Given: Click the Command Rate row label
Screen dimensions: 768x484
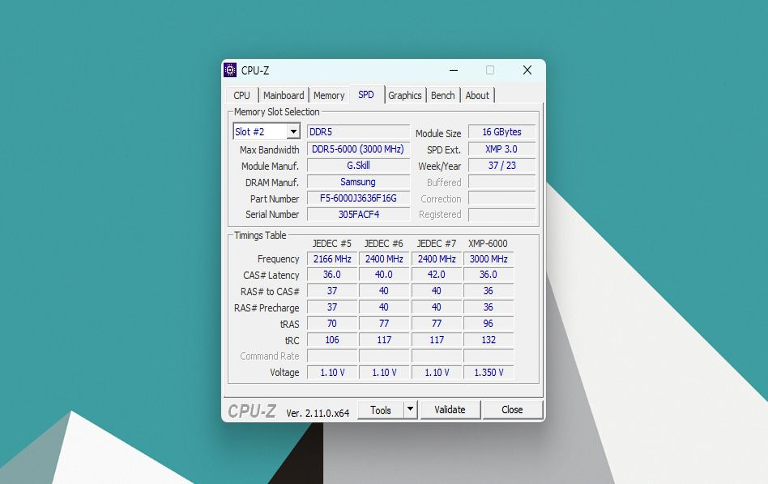Looking at the screenshot, I should [x=269, y=356].
